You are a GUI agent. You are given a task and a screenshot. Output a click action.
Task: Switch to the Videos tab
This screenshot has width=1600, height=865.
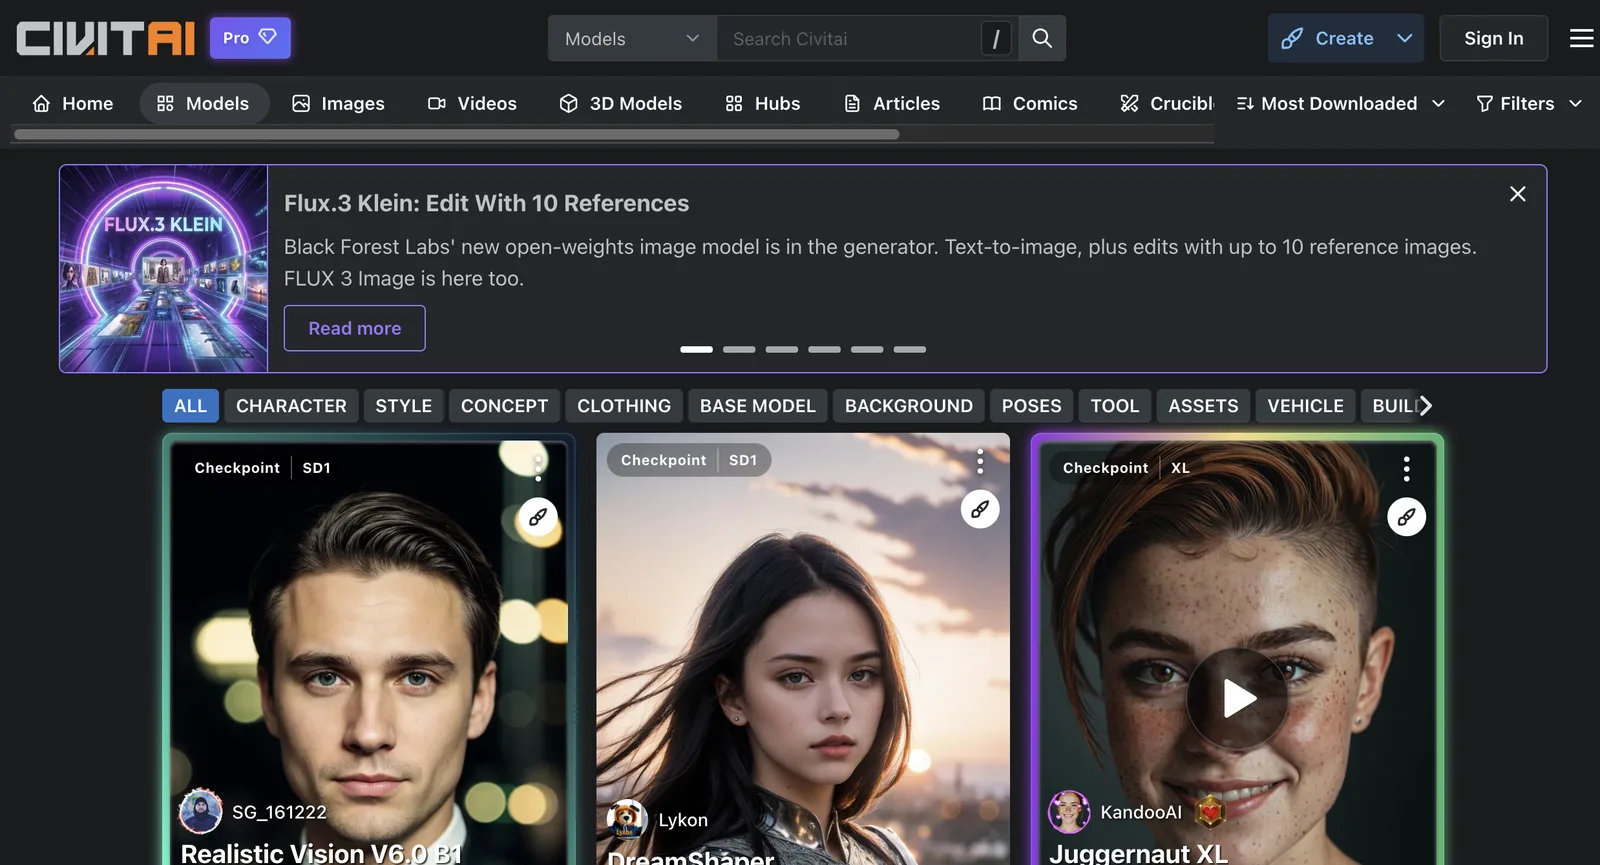point(472,103)
